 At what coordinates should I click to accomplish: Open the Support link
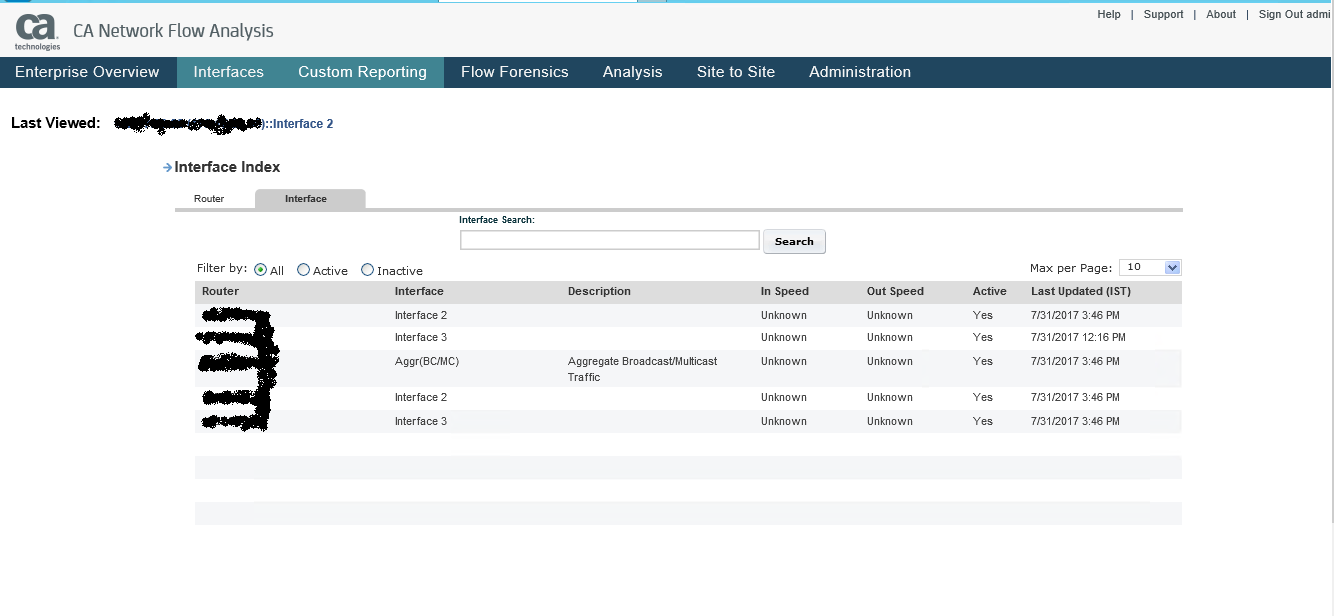coord(1163,14)
